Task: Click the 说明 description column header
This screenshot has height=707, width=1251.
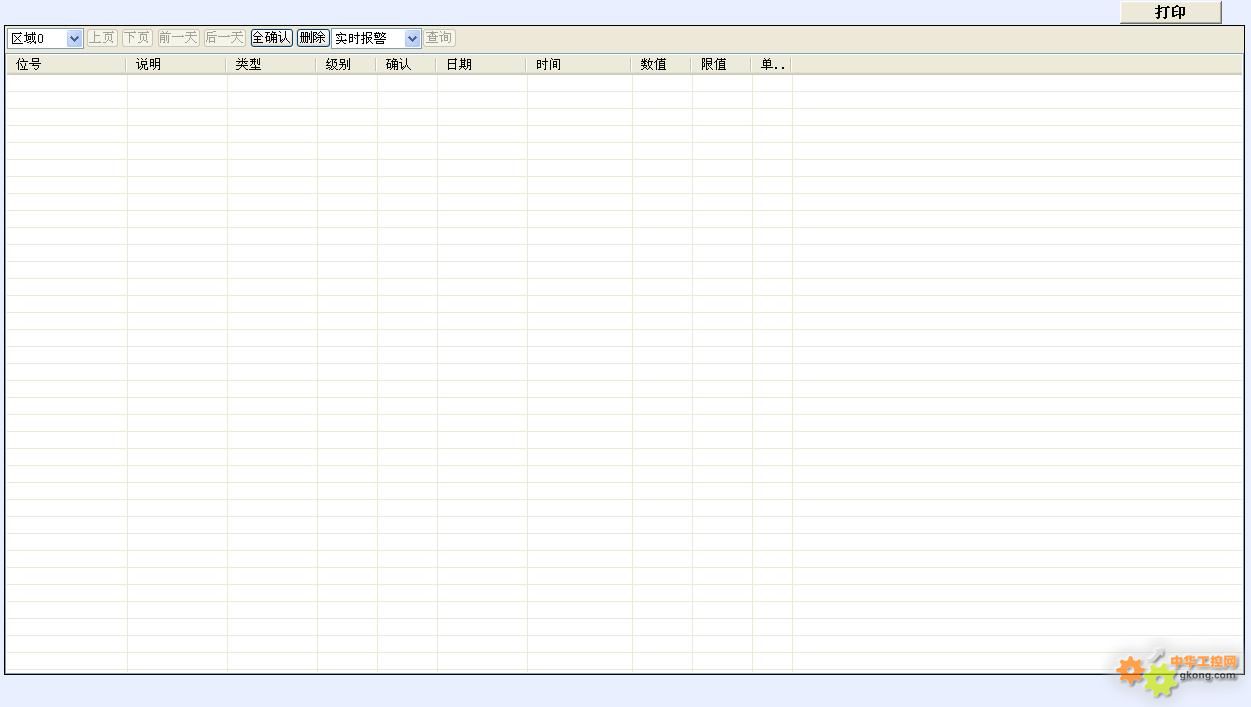Action: [x=176, y=64]
